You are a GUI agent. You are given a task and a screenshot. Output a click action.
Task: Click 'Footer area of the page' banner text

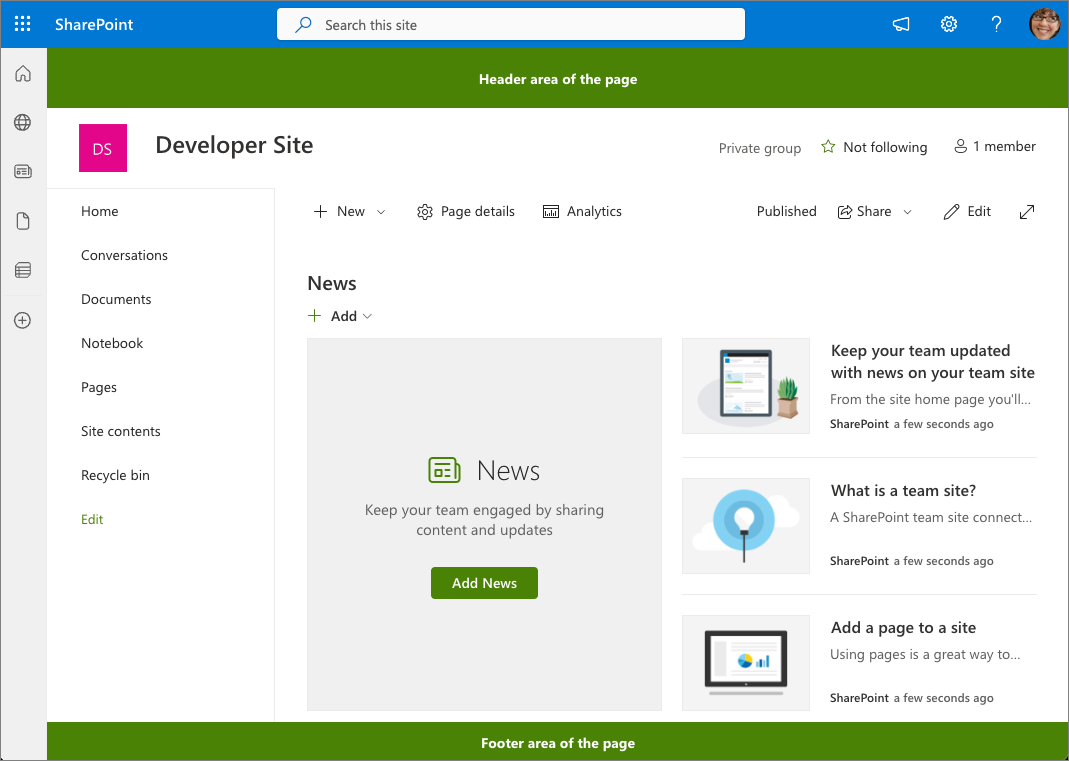click(558, 743)
